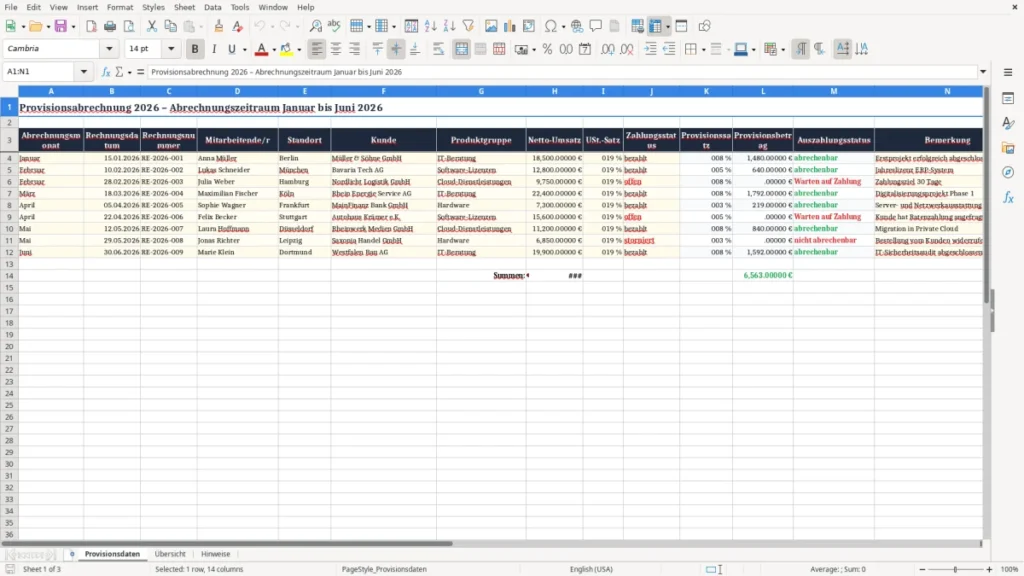Click the Save document icon
Screen dimensions: 1024x576
pyautogui.click(x=61, y=26)
